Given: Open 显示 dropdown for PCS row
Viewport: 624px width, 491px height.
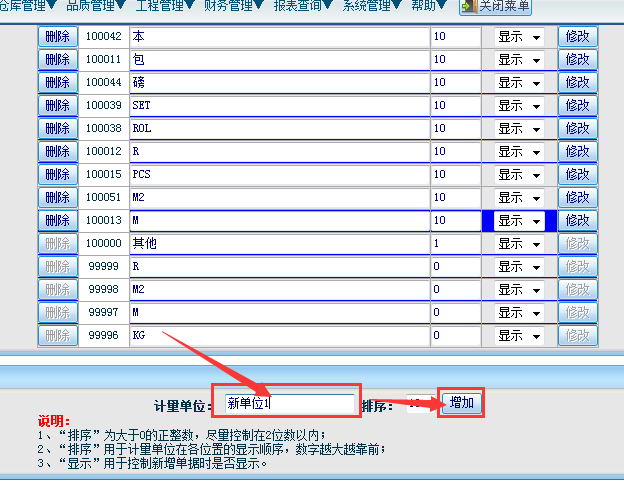Looking at the screenshot, I should click(x=519, y=175).
